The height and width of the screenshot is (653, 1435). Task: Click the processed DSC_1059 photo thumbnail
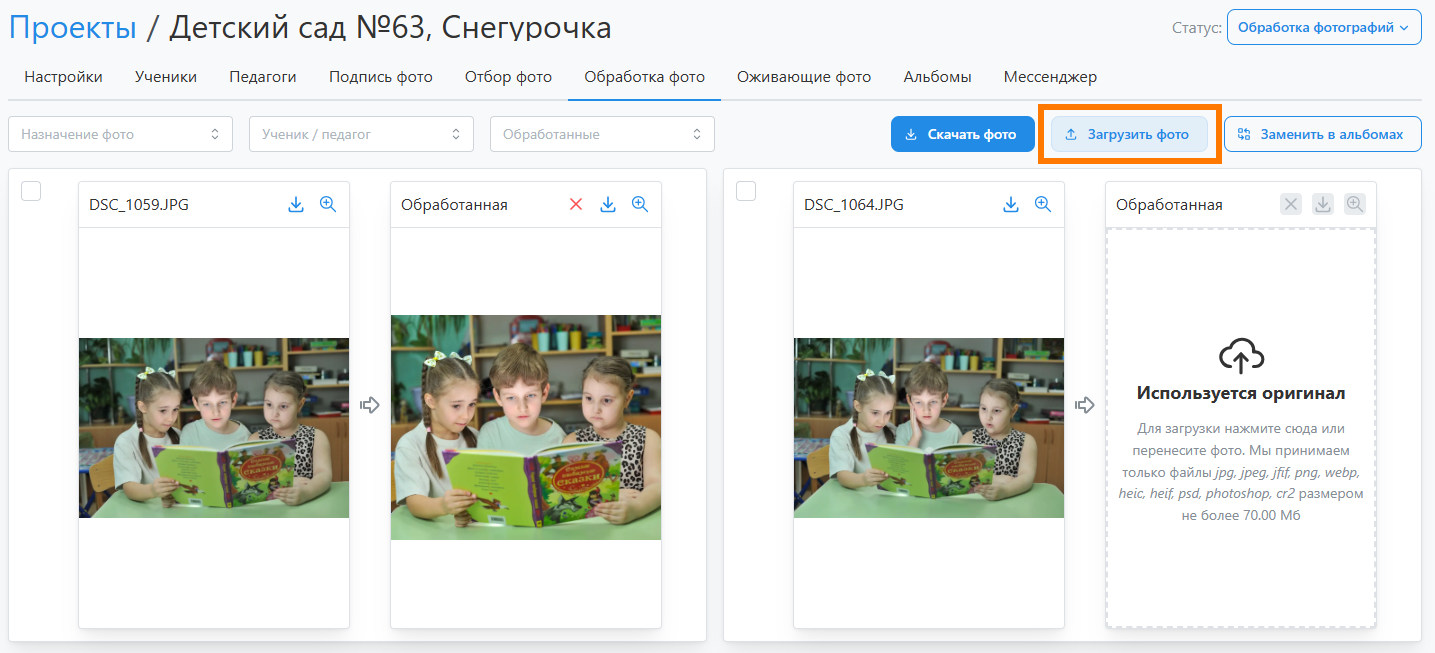[526, 427]
